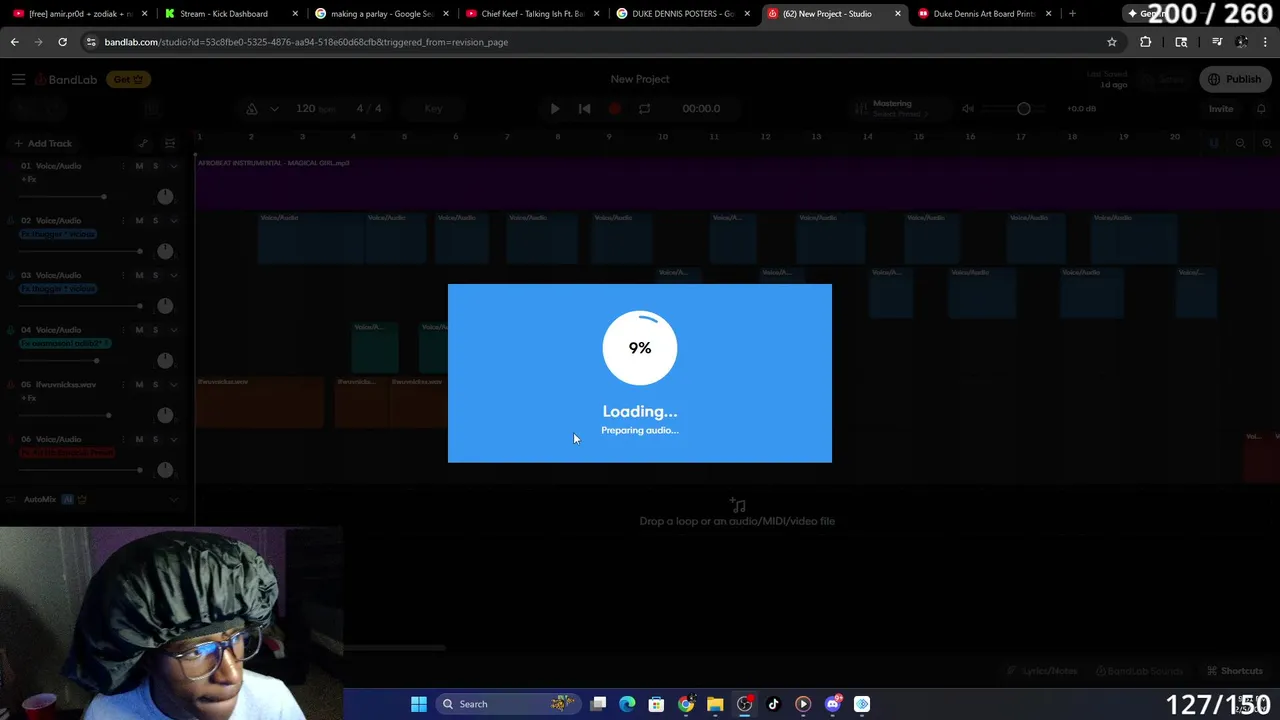Image resolution: width=1280 pixels, height=720 pixels.
Task: Click the BandLab logo
Action: click(x=66, y=79)
